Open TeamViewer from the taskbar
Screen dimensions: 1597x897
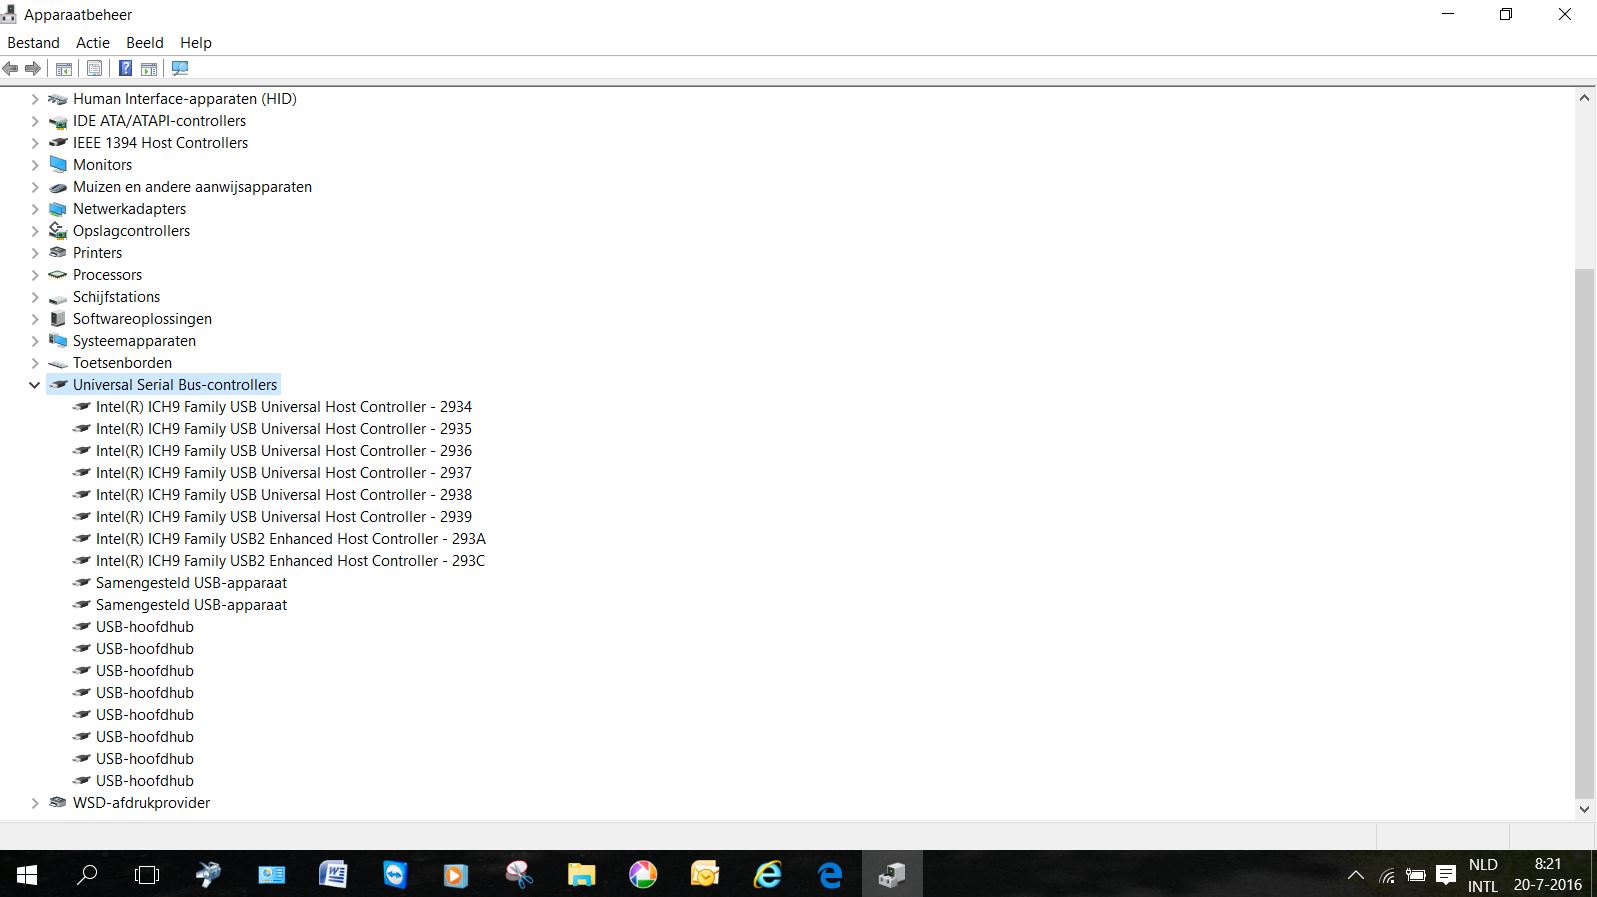tap(395, 875)
